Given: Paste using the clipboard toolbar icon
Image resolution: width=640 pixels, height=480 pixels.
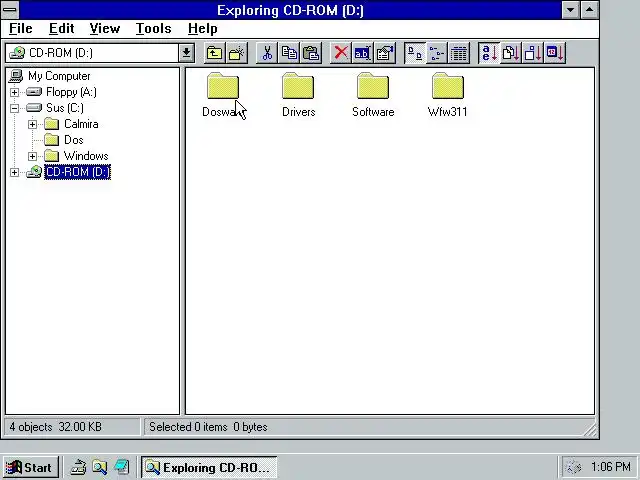Looking at the screenshot, I should (311, 53).
